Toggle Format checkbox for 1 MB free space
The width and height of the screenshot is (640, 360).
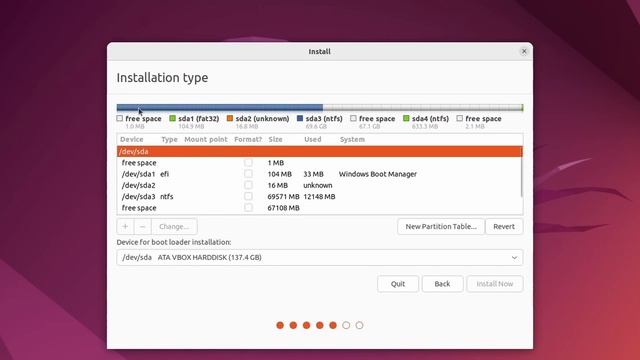[248, 162]
